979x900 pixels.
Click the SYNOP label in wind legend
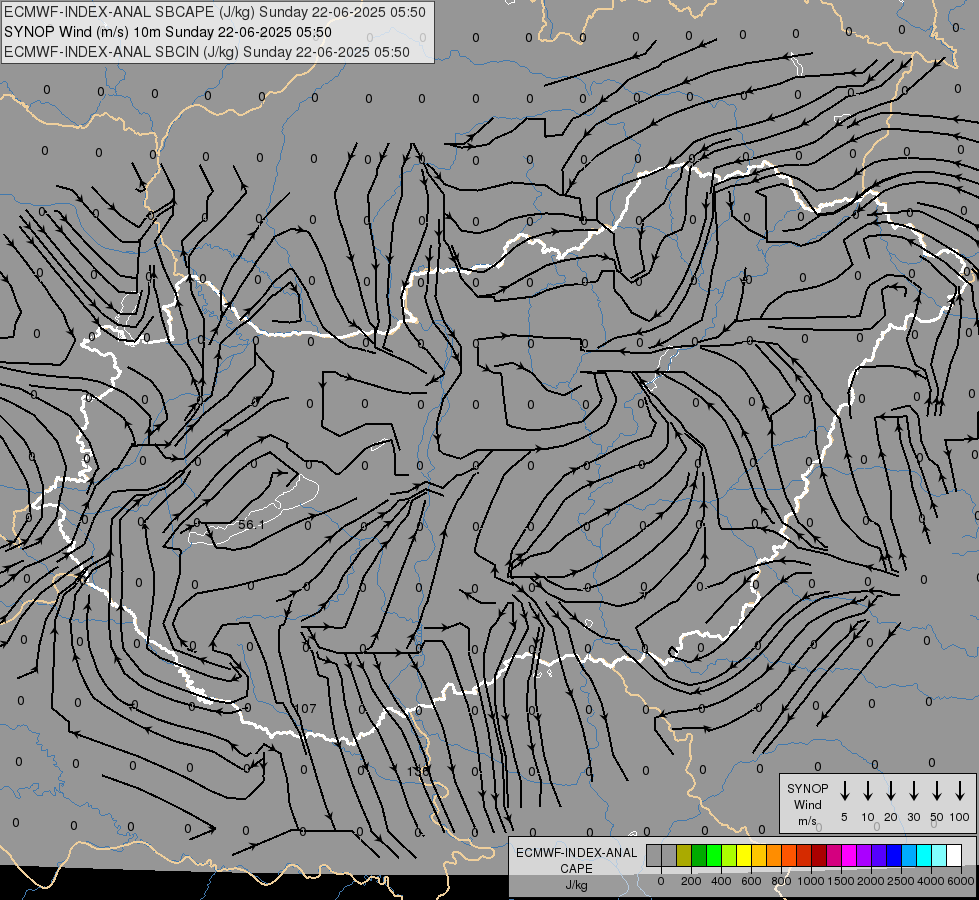[807, 789]
